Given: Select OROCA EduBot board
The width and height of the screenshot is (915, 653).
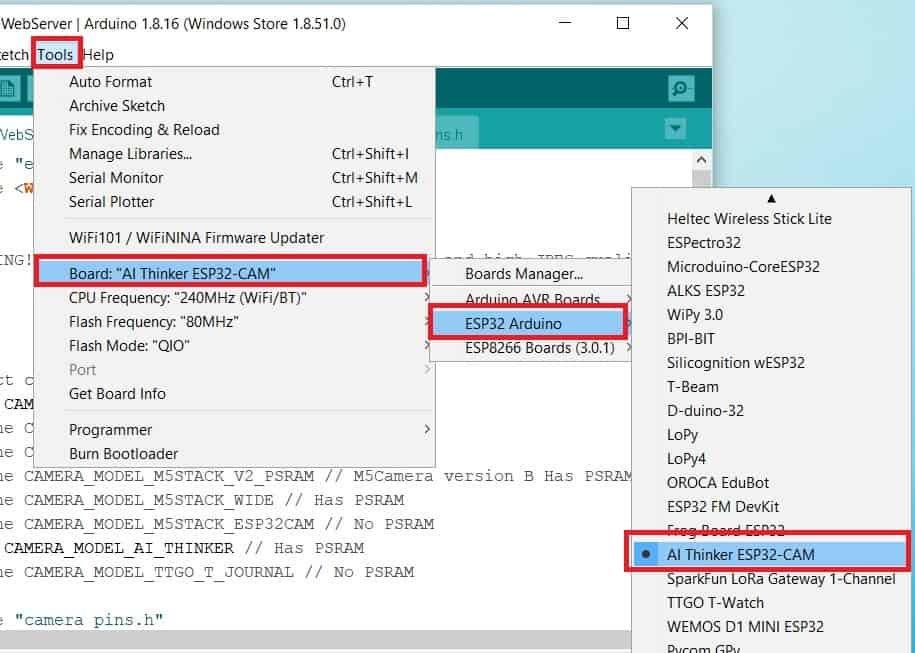Looking at the screenshot, I should pyautogui.click(x=771, y=483).
